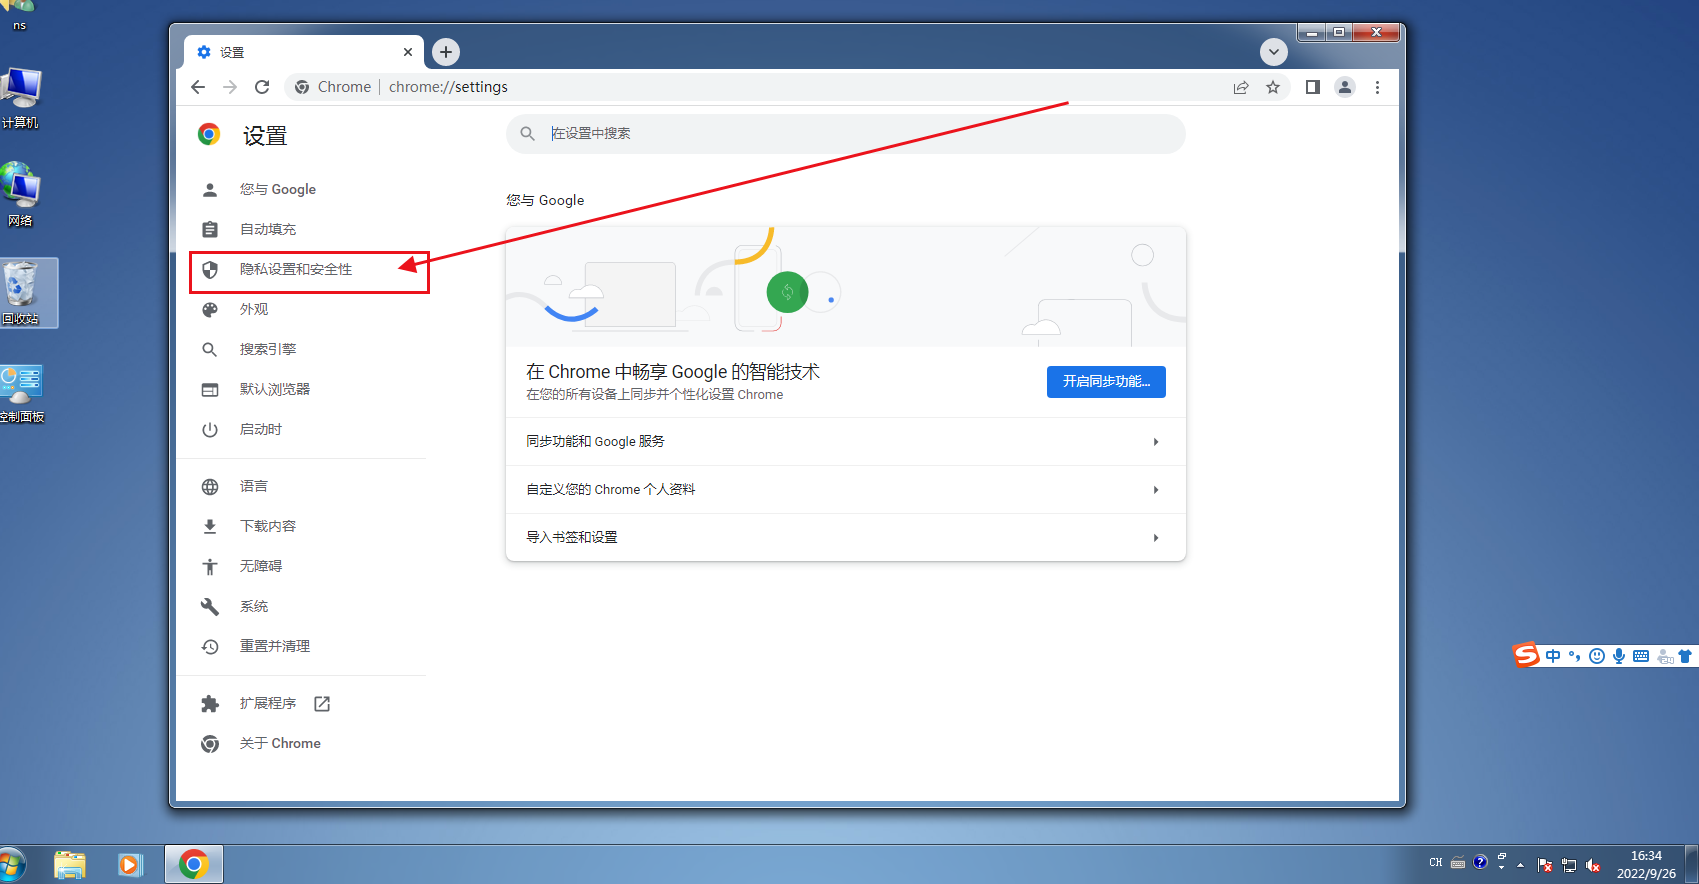Go back using the browser back arrow
This screenshot has height=884, width=1699.
[198, 87]
